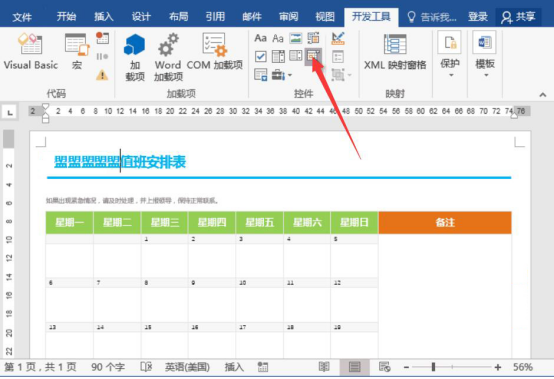Viewport: 554px width, 379px height.
Task: Collapse the ribbon with chevron
Action: [x=543, y=95]
